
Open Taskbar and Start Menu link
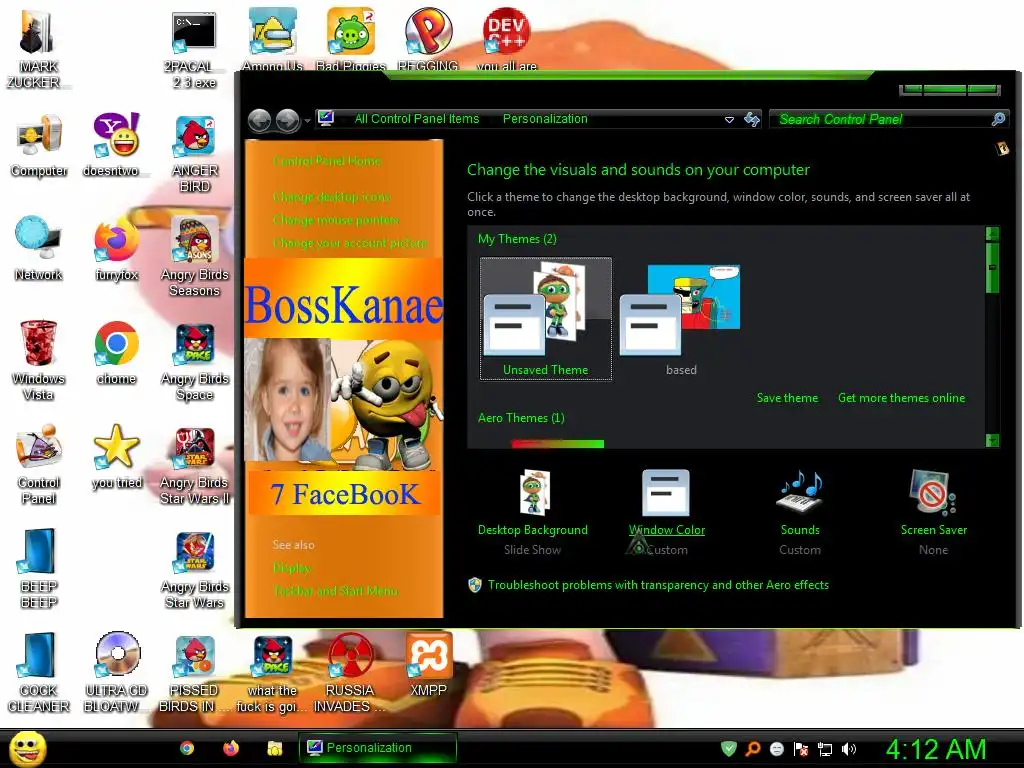click(x=335, y=590)
